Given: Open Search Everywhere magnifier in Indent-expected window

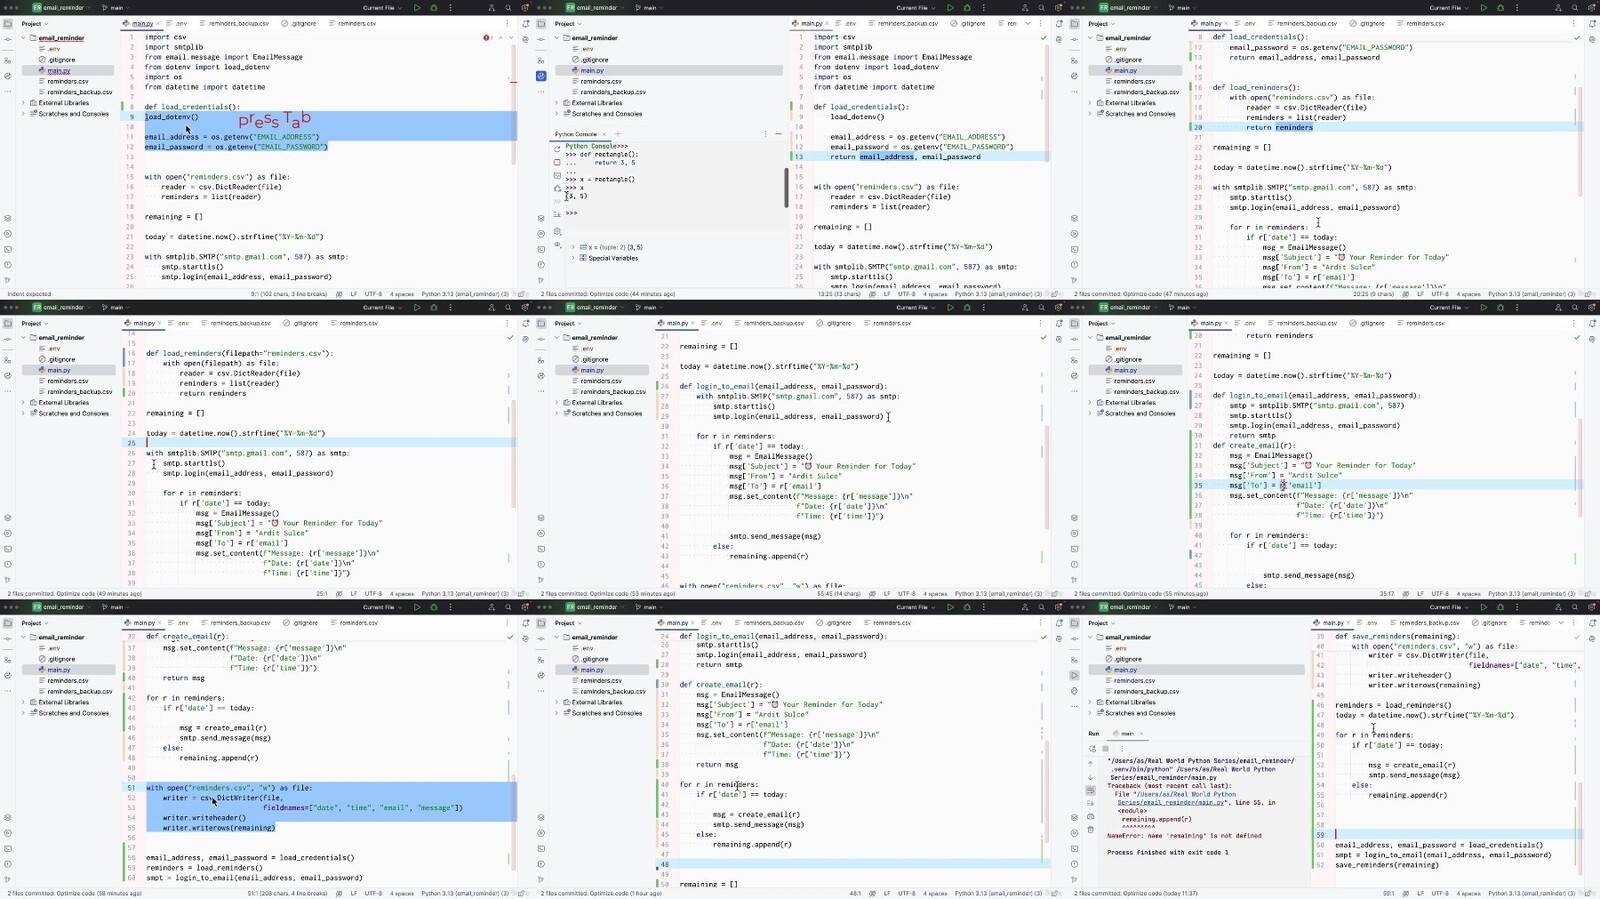Looking at the screenshot, I should point(508,8).
